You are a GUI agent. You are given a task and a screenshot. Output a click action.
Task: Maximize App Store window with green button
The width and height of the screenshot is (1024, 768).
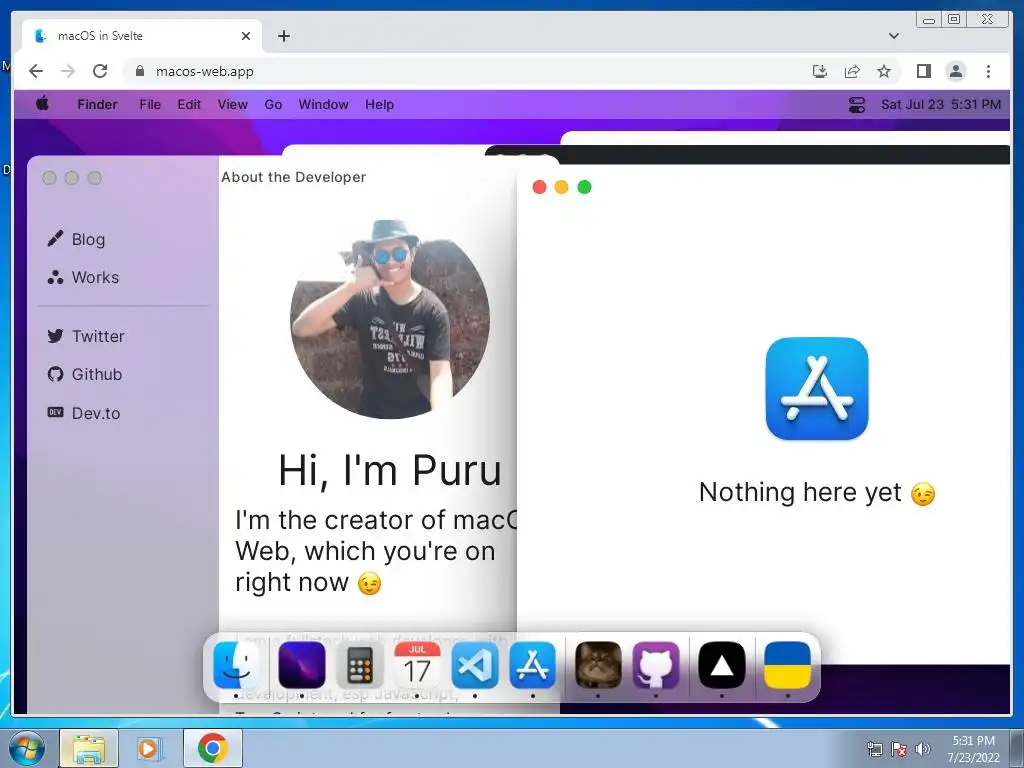tap(584, 187)
